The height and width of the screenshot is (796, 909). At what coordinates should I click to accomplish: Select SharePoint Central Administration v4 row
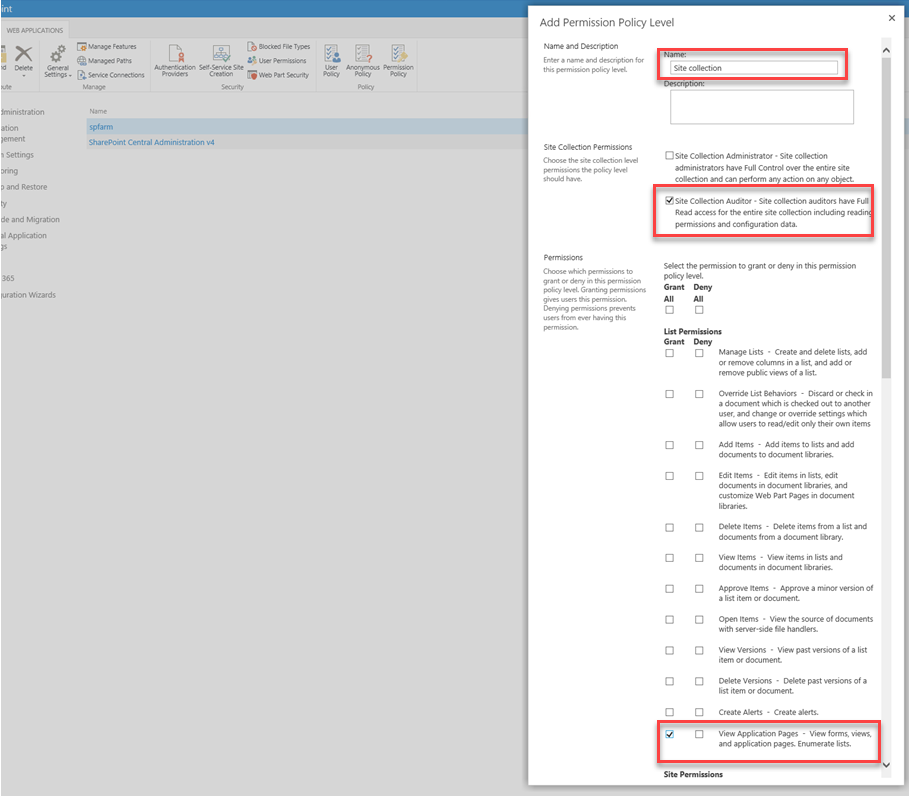tap(307, 142)
